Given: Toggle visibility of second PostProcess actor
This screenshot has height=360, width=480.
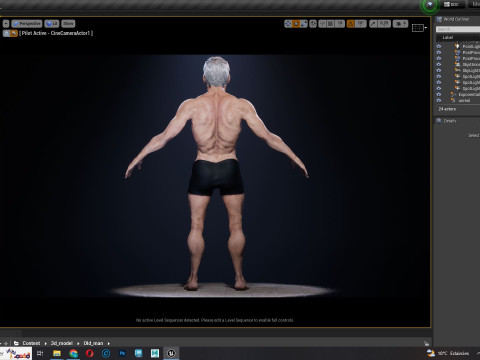Looking at the screenshot, I should 439,58.
